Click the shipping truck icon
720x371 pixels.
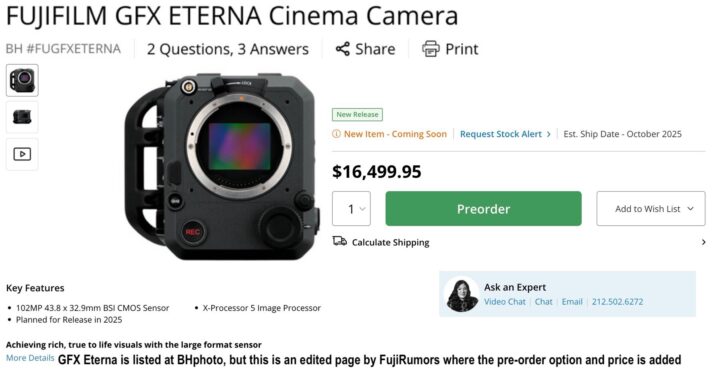click(x=340, y=242)
